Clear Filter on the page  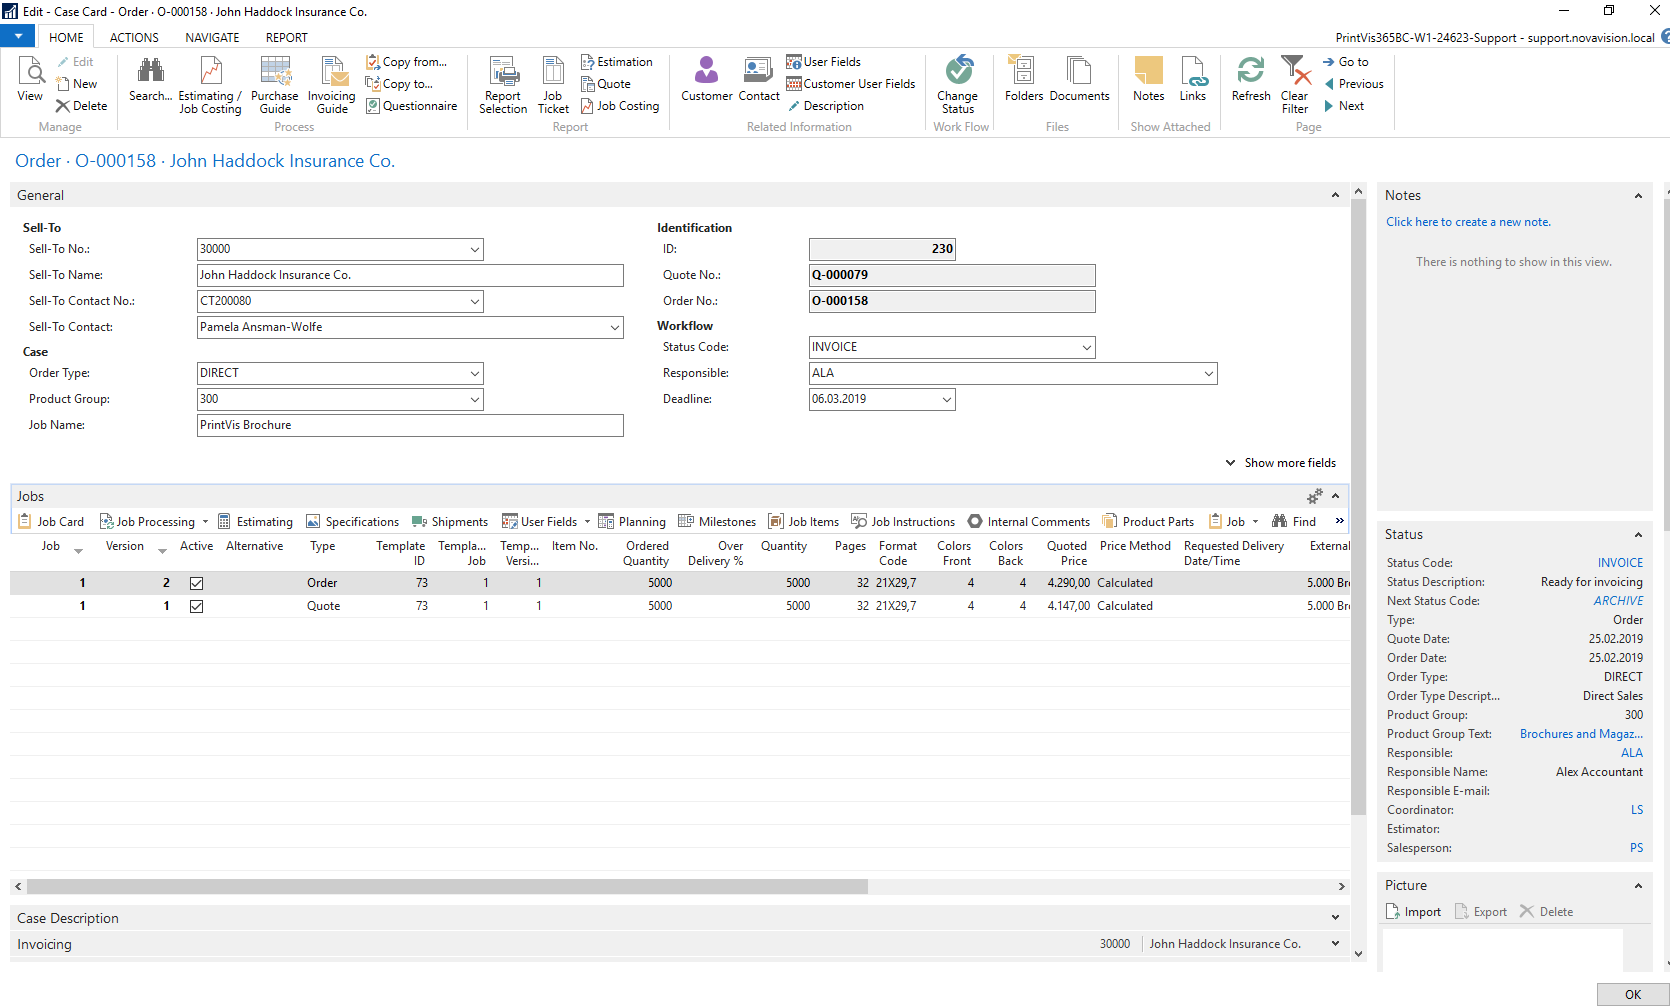click(x=1295, y=85)
